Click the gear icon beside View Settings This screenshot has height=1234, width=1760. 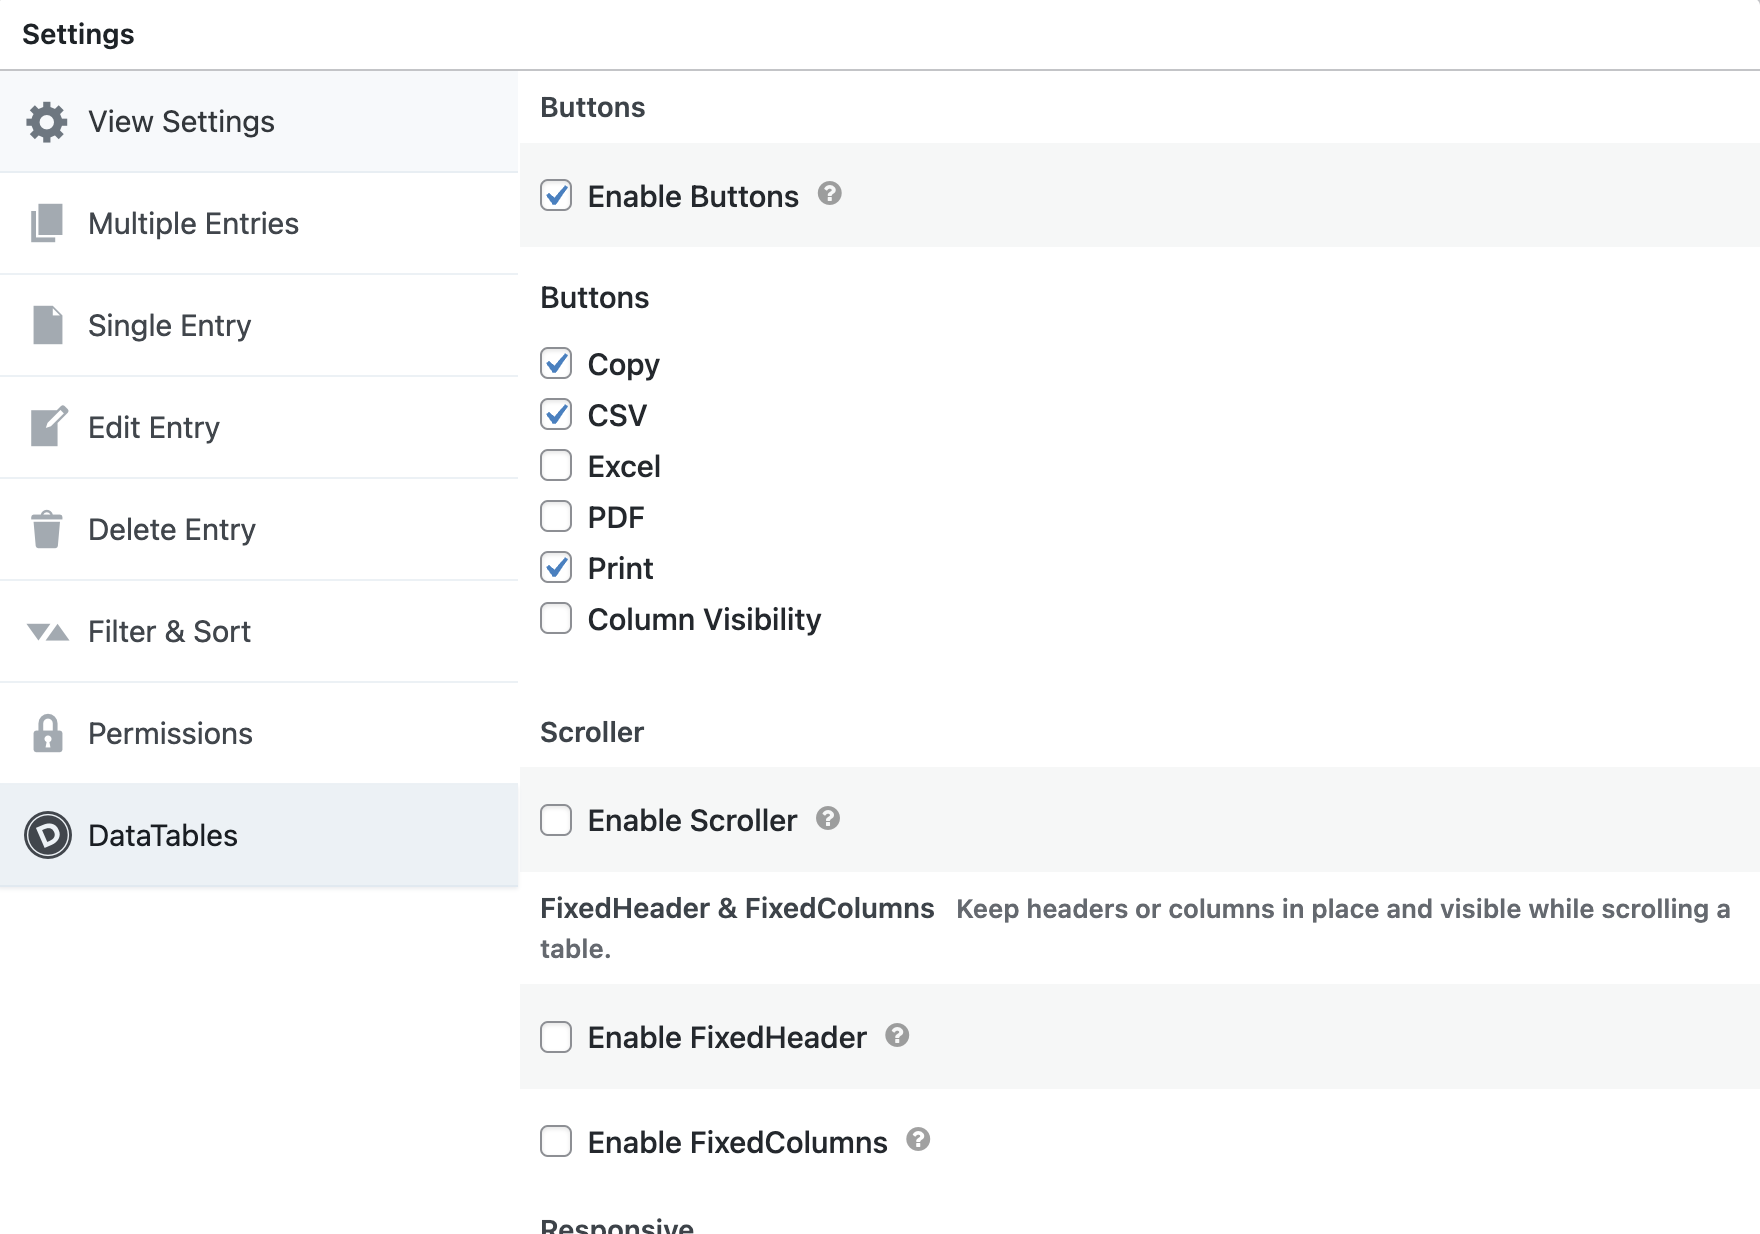coord(47,122)
